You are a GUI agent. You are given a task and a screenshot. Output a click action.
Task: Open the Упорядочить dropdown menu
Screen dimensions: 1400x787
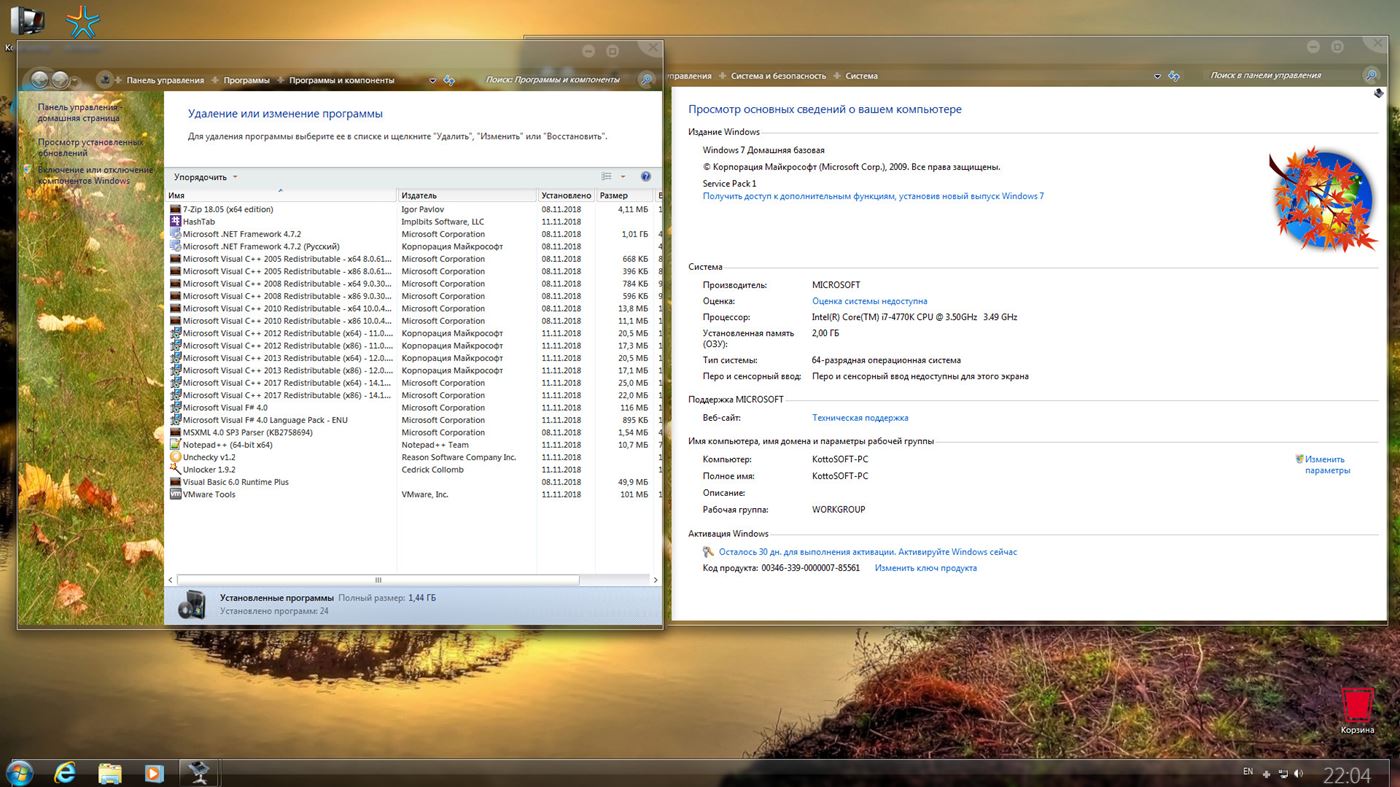[205, 177]
